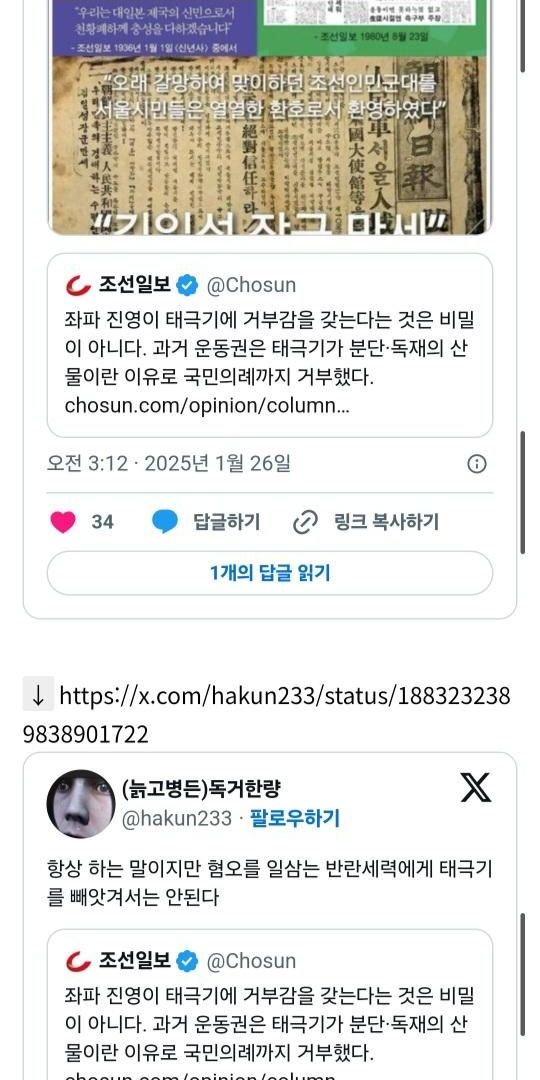
Task: Click the blue reply bubble icon
Action: tap(165, 522)
